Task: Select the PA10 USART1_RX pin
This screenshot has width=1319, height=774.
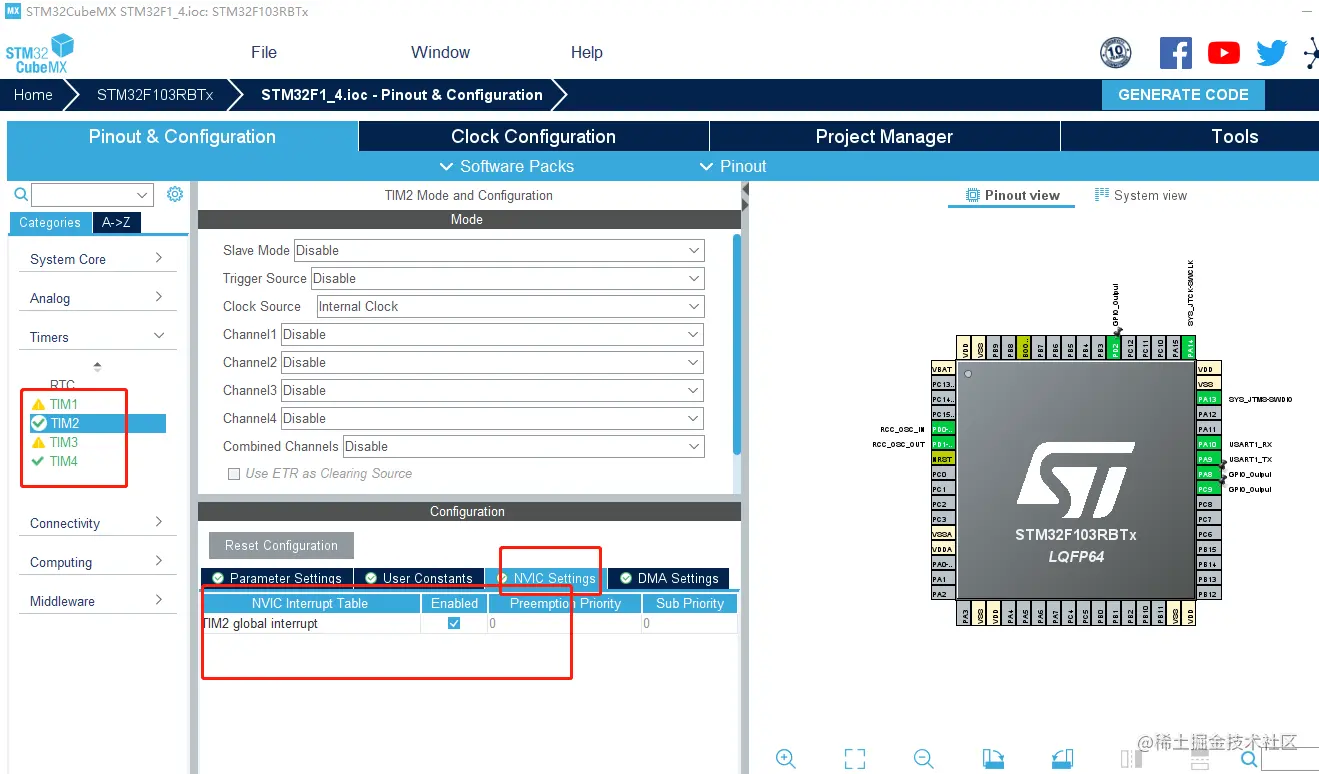Action: coord(1209,444)
